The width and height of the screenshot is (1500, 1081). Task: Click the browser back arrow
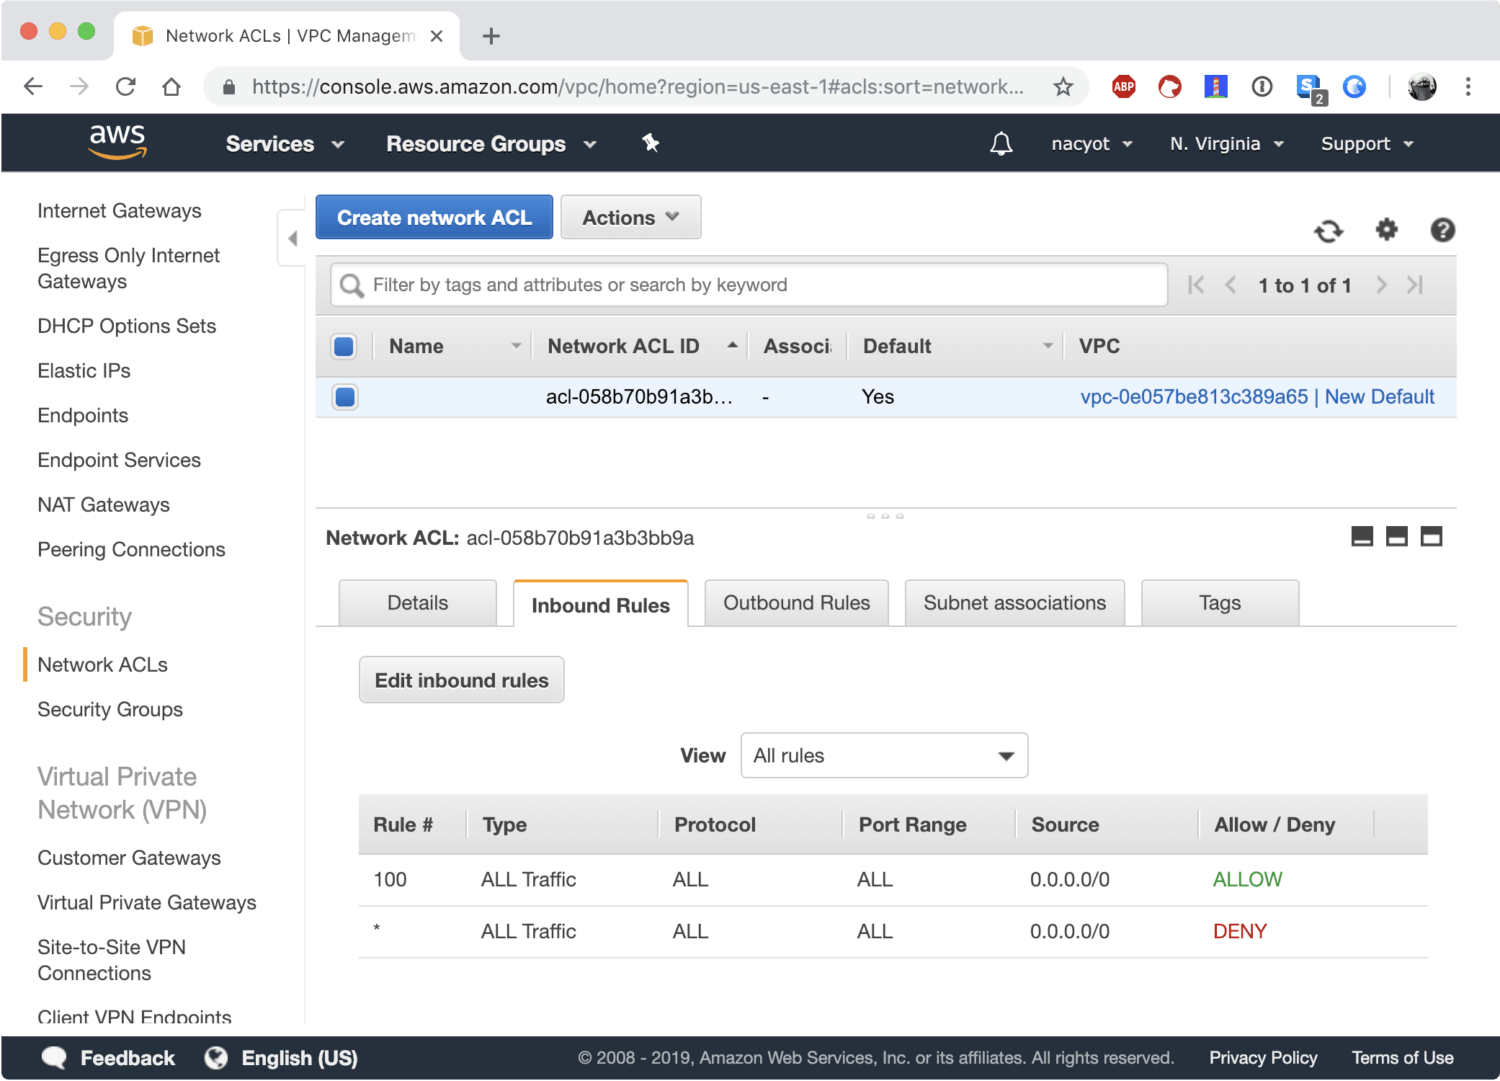tap(33, 87)
